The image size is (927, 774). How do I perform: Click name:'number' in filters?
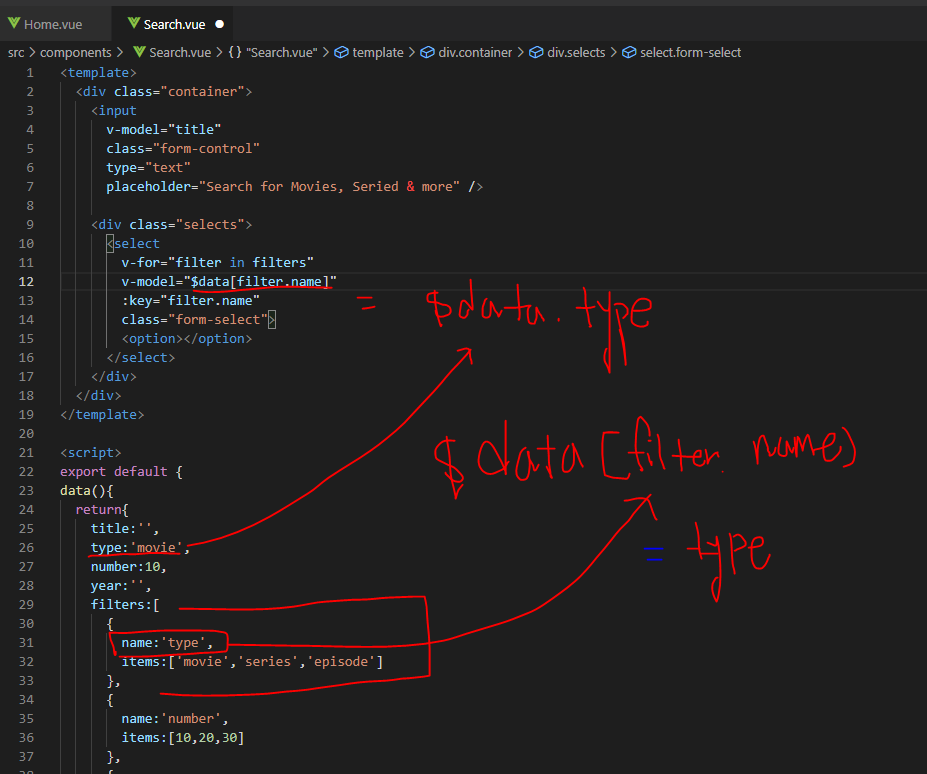coord(175,719)
